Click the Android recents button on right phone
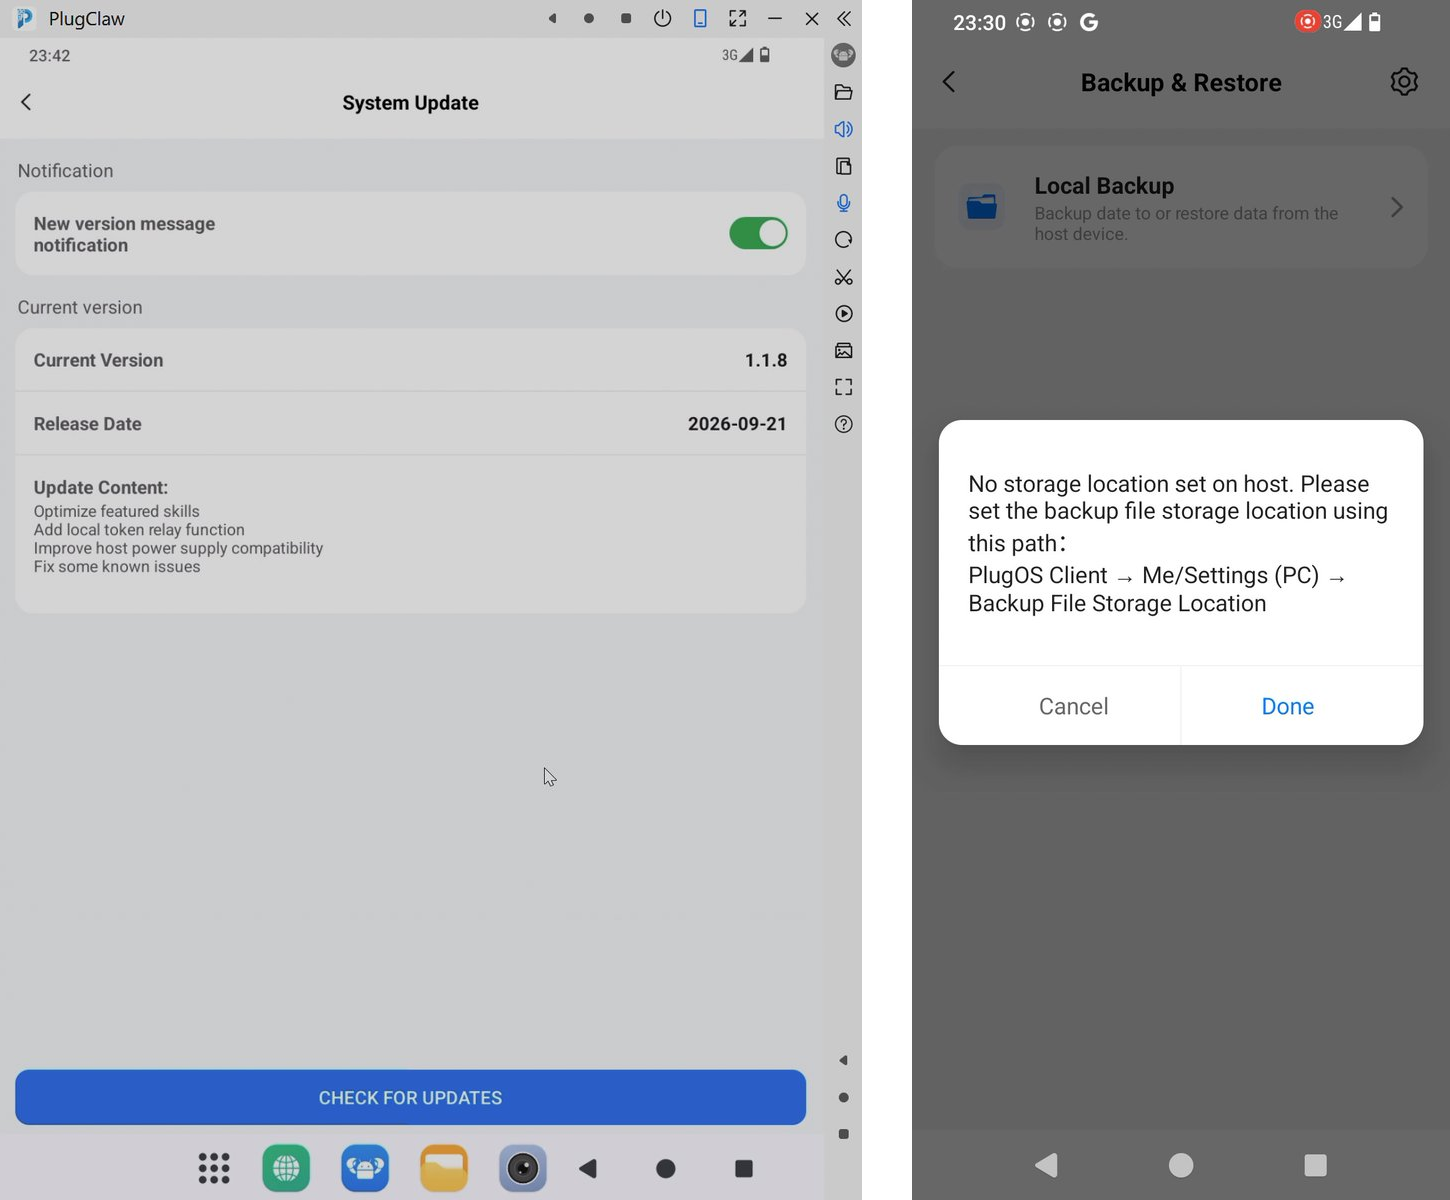Image resolution: width=1450 pixels, height=1200 pixels. [x=1316, y=1165]
